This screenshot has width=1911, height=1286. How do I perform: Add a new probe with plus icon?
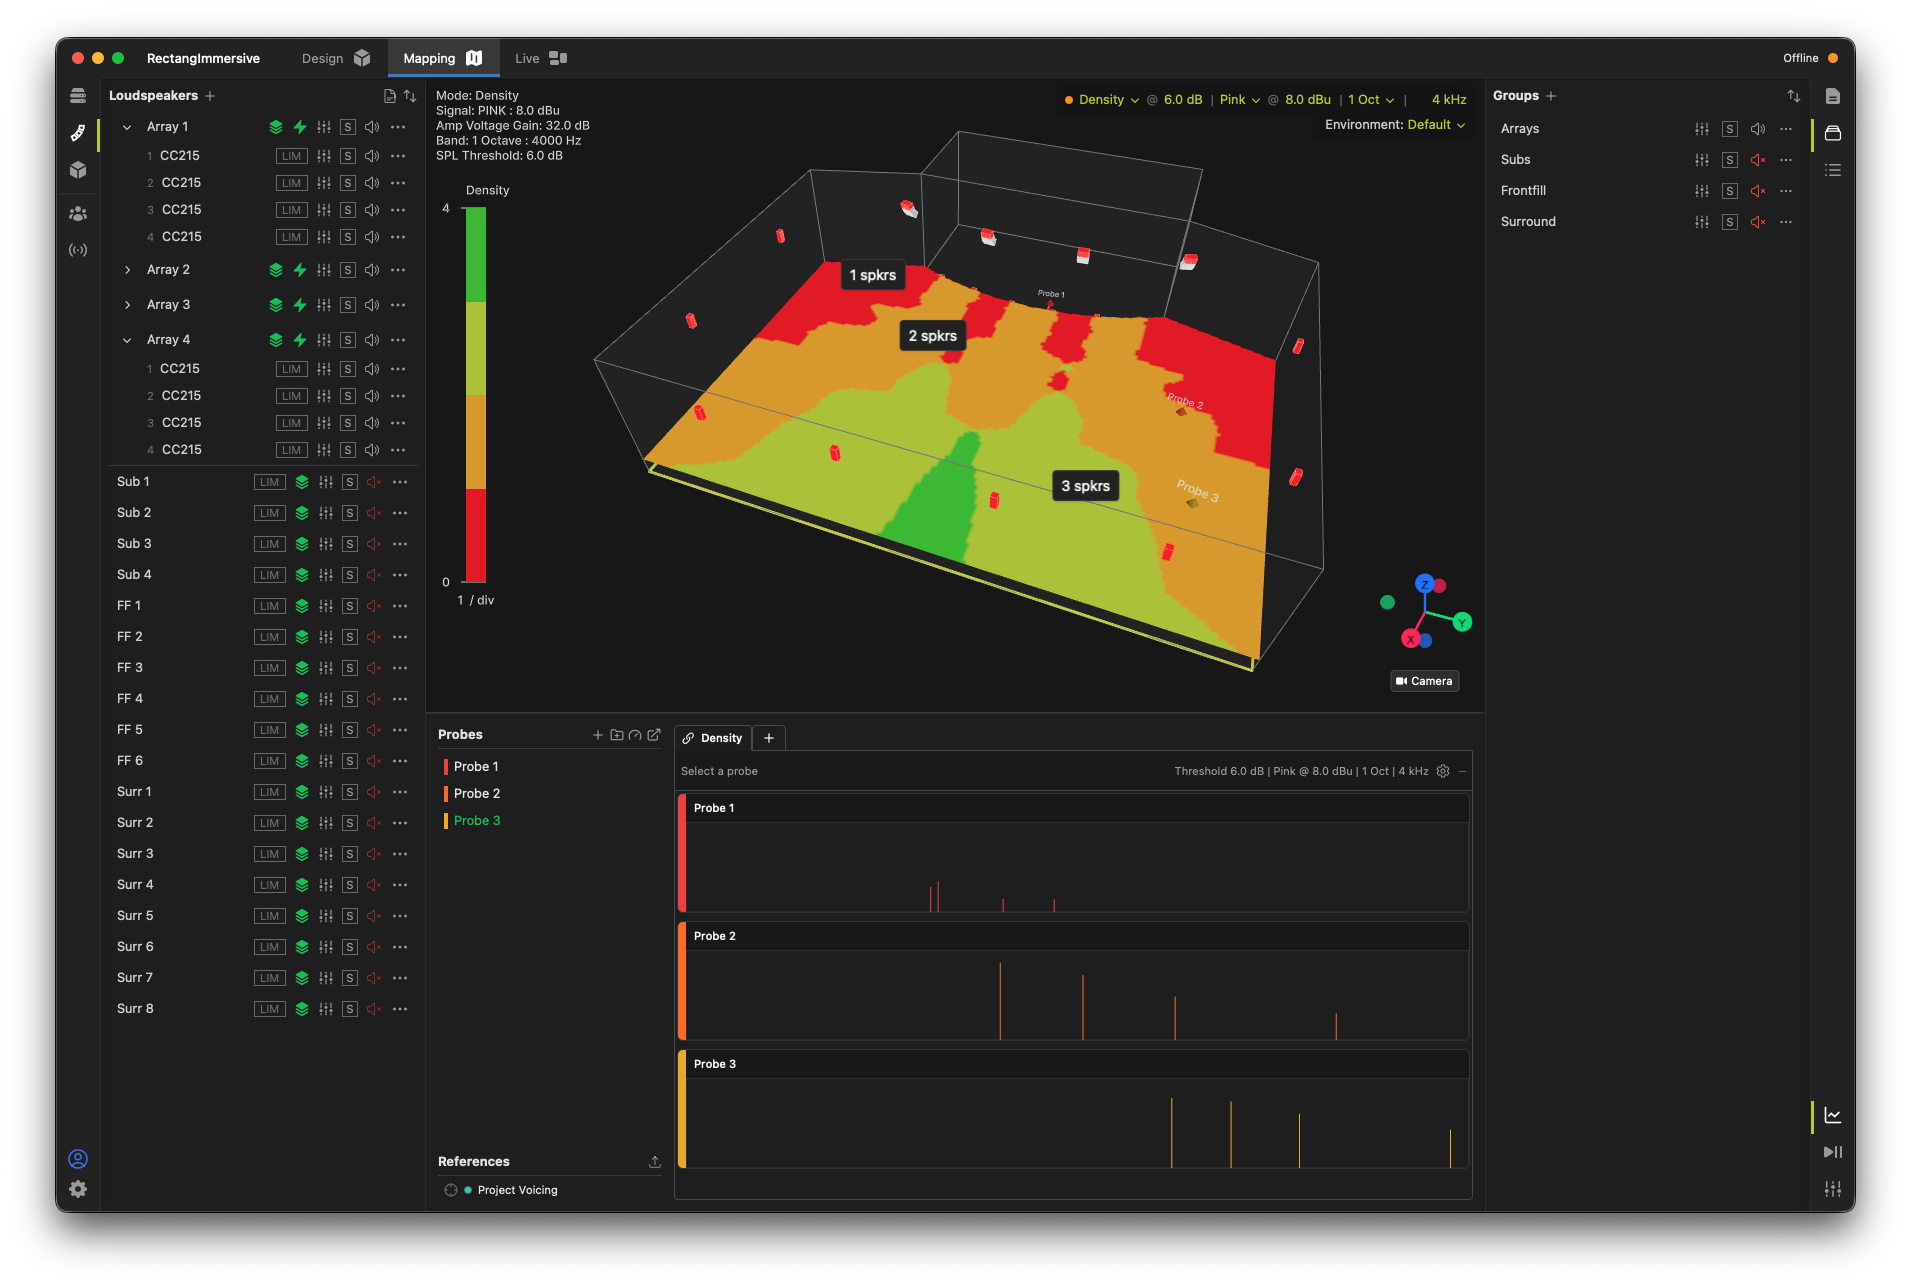point(598,735)
